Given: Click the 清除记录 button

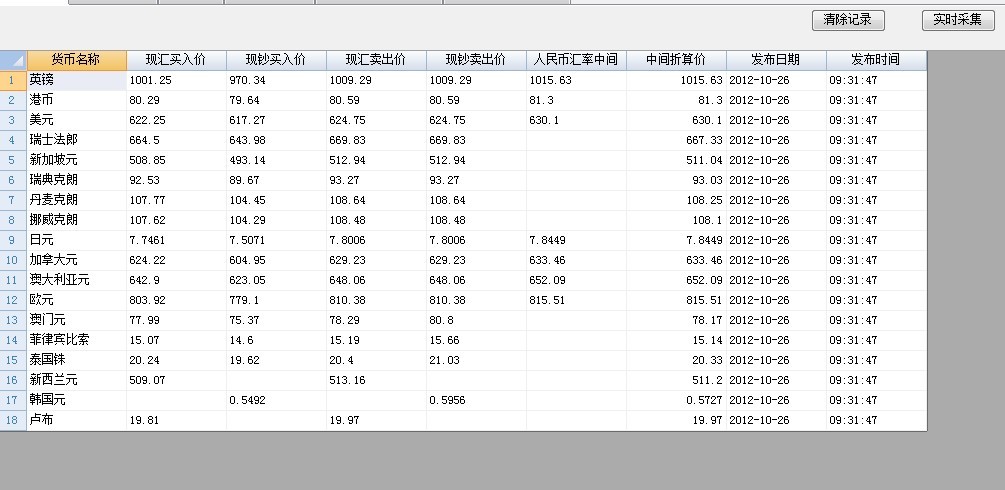Looking at the screenshot, I should [848, 20].
